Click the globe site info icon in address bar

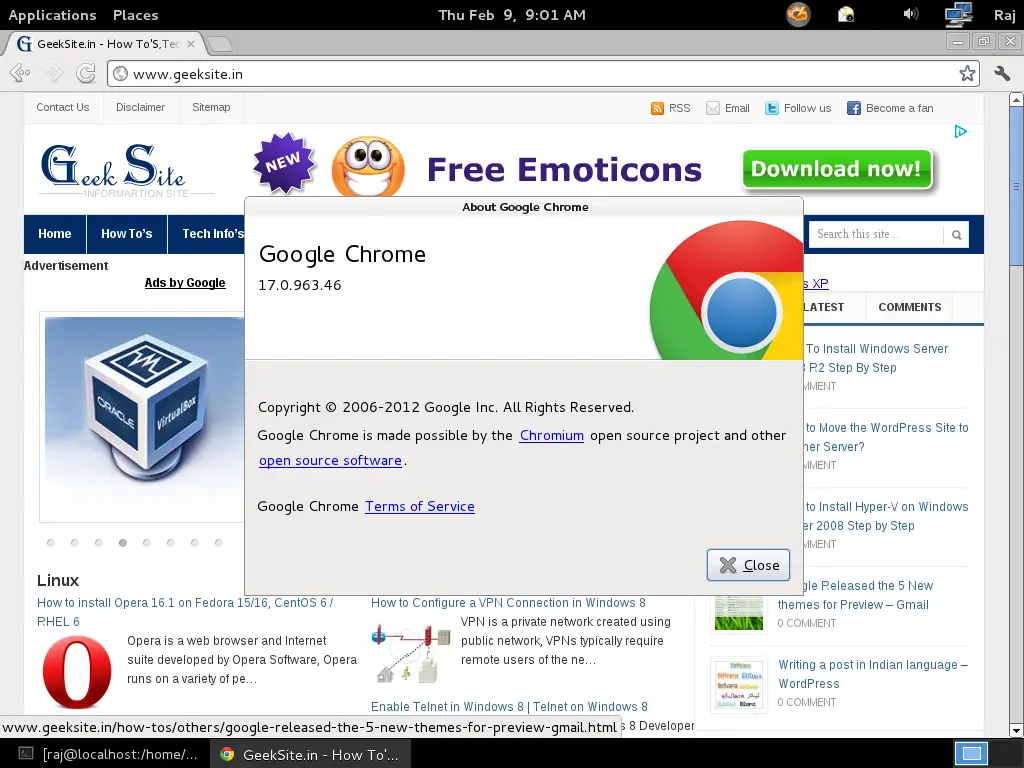coord(120,74)
